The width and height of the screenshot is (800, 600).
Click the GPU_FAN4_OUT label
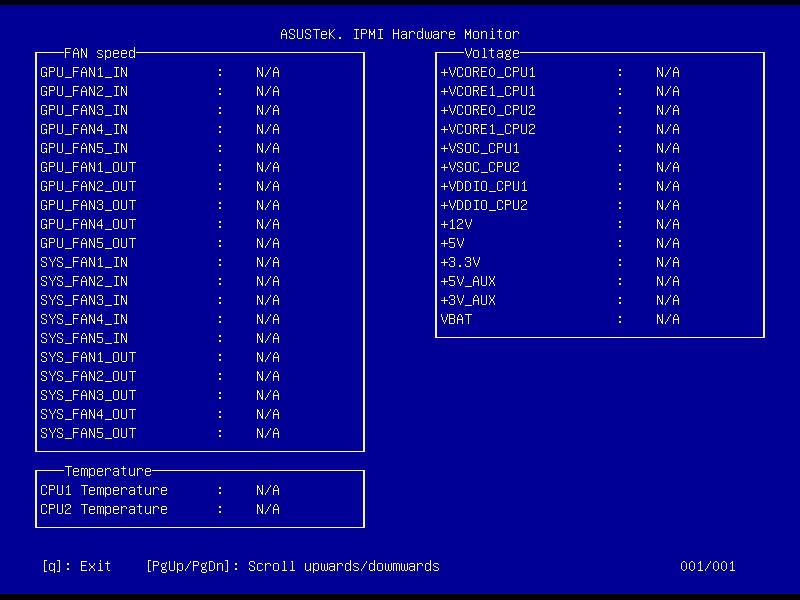pos(88,224)
